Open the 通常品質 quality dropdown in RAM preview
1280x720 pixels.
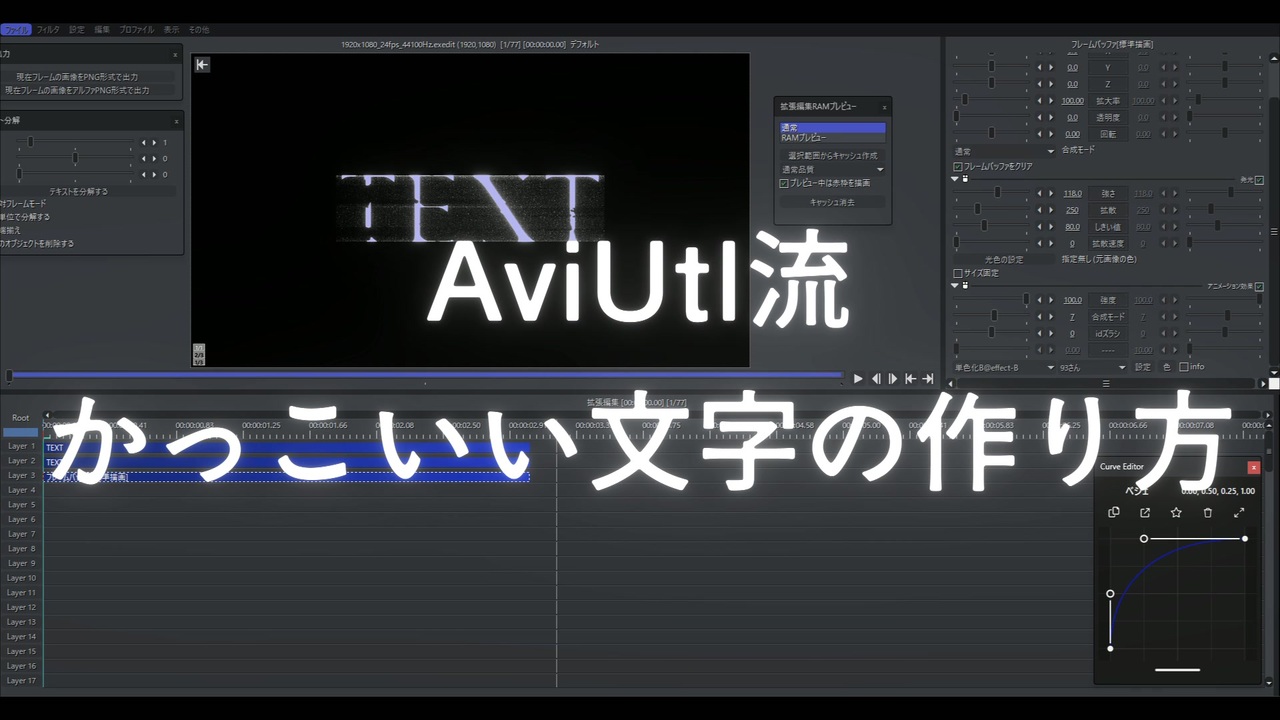coord(830,169)
